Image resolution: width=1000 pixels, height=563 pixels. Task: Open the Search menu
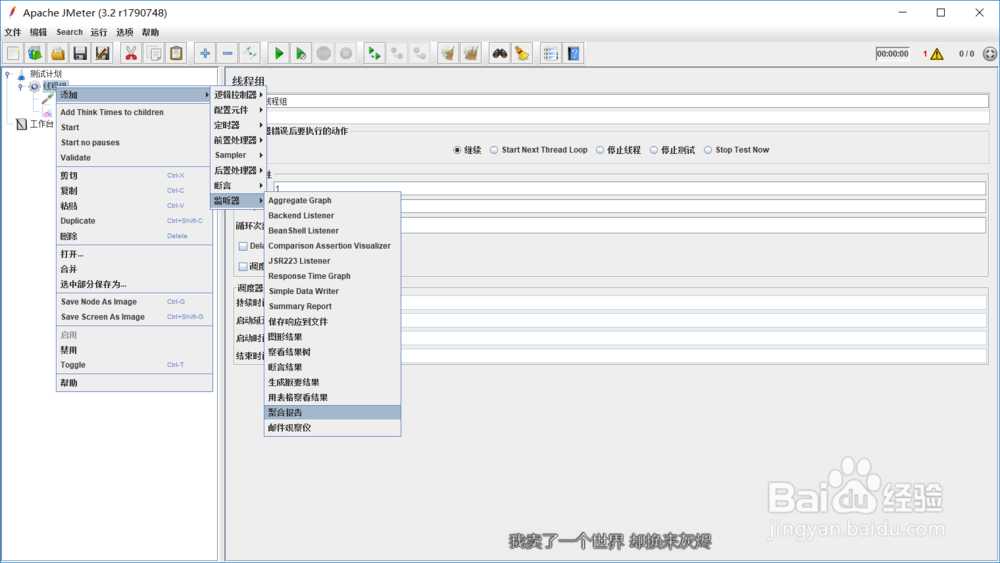tap(69, 32)
